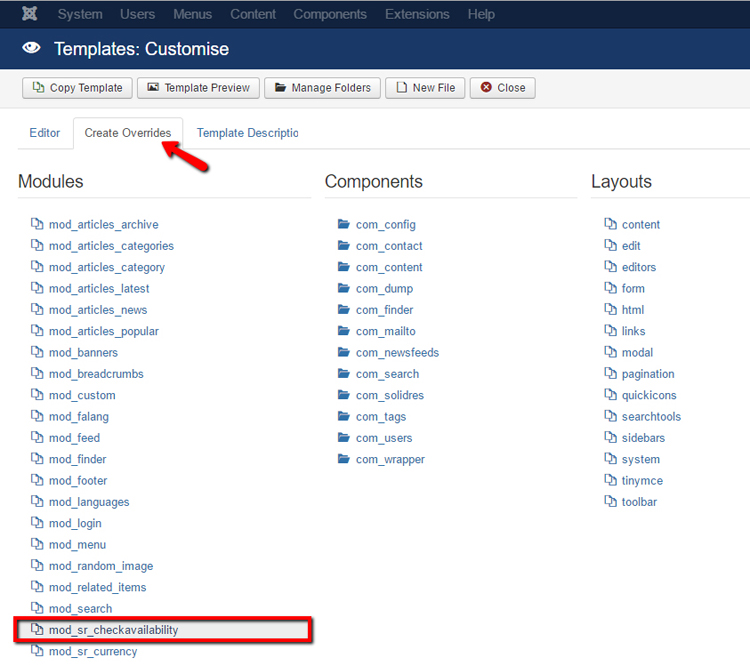750x665 pixels.
Task: Open the System menu
Action: click(x=80, y=14)
